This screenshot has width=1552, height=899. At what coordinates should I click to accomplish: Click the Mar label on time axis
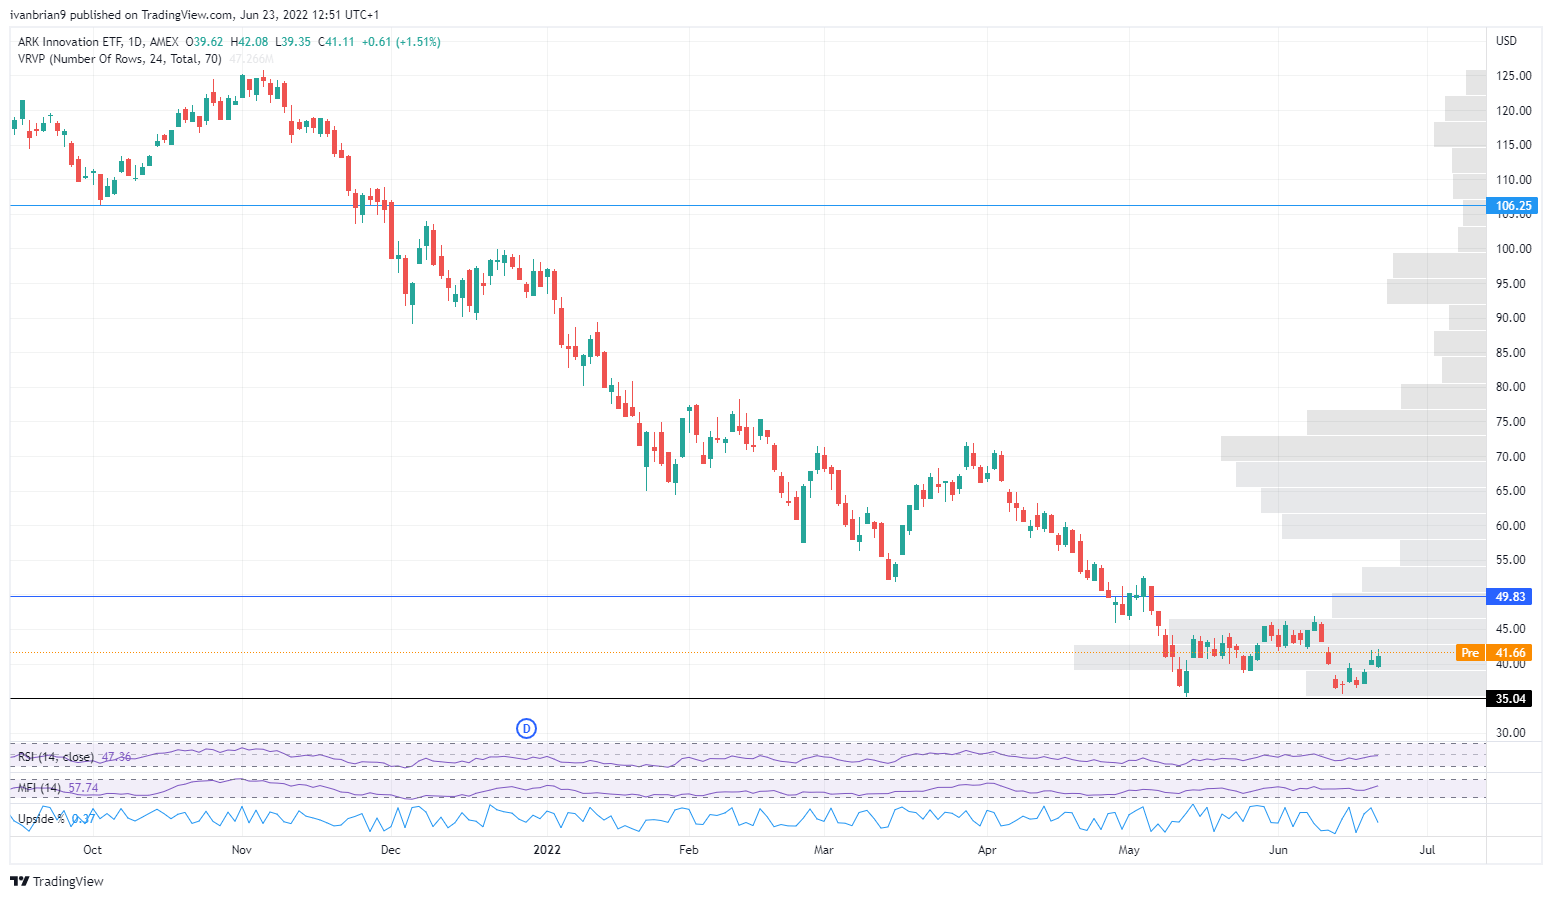click(x=823, y=850)
